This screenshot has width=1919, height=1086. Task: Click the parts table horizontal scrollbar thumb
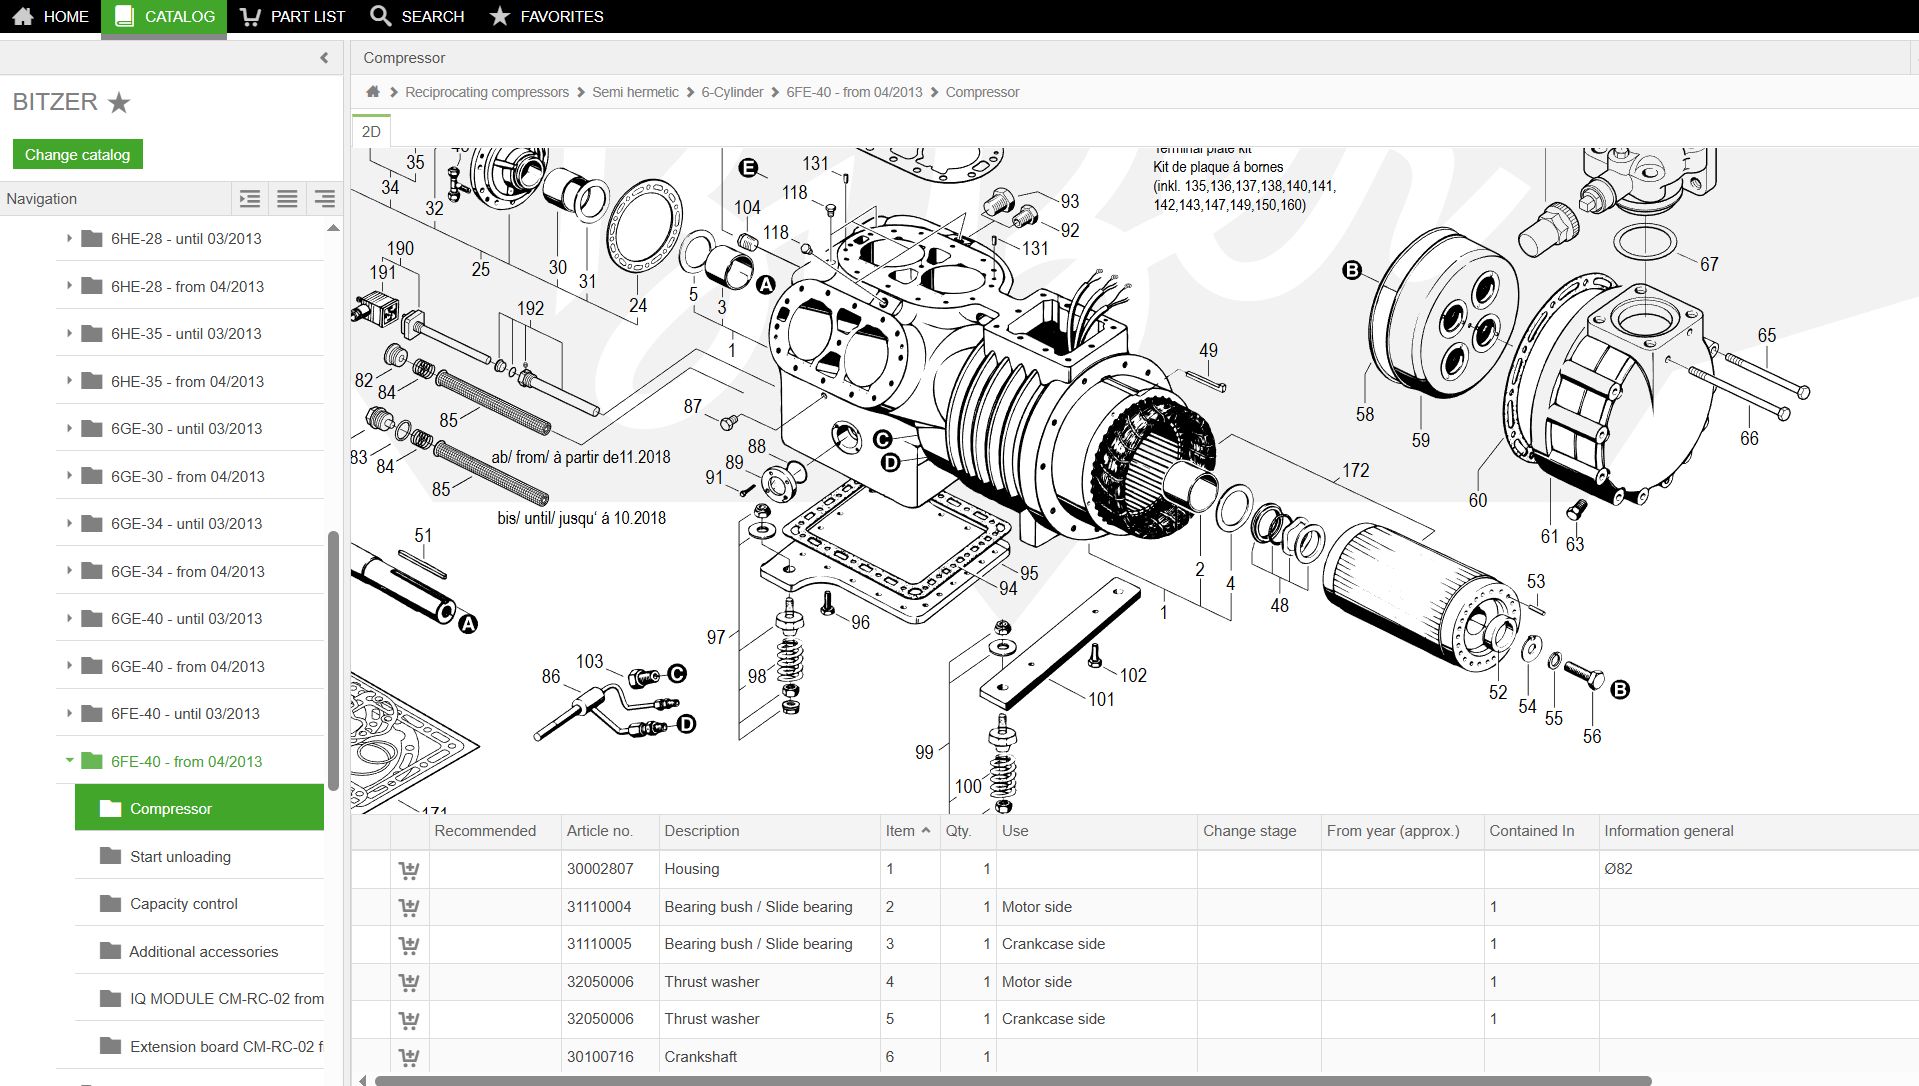pyautogui.click(x=1012, y=1081)
